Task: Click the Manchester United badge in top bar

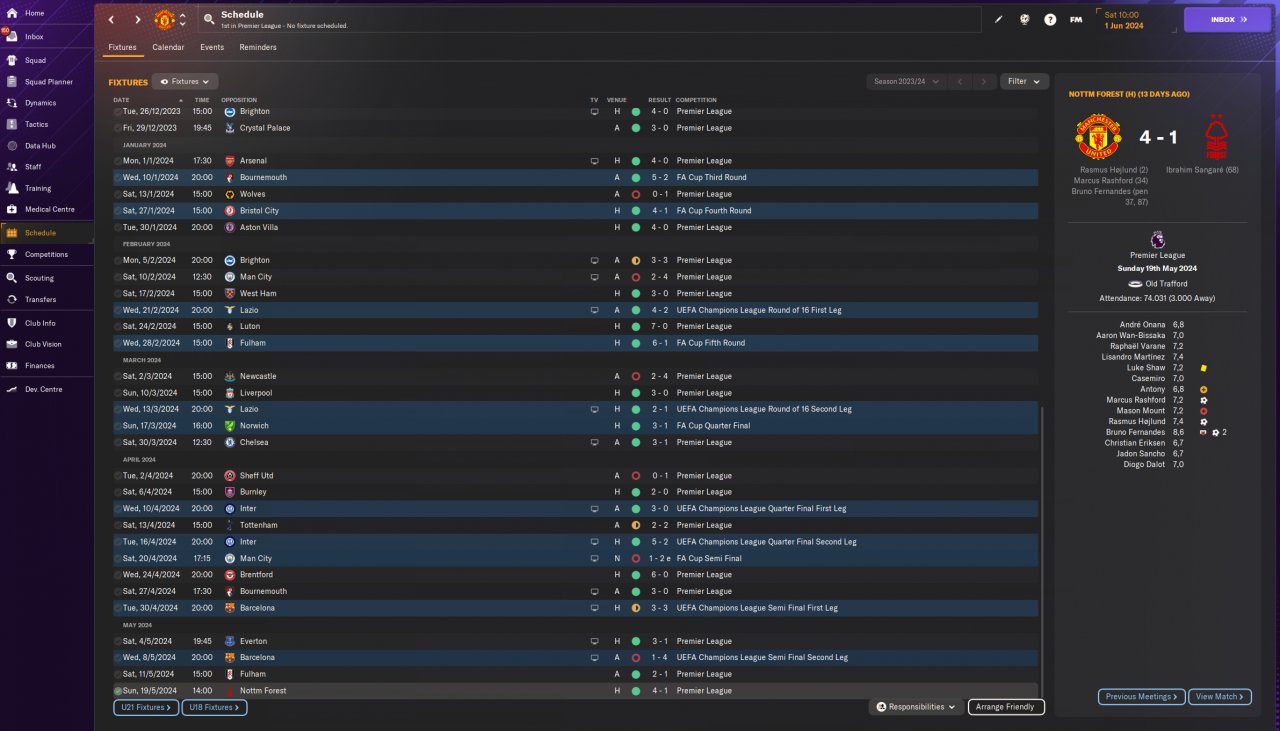Action: point(164,19)
